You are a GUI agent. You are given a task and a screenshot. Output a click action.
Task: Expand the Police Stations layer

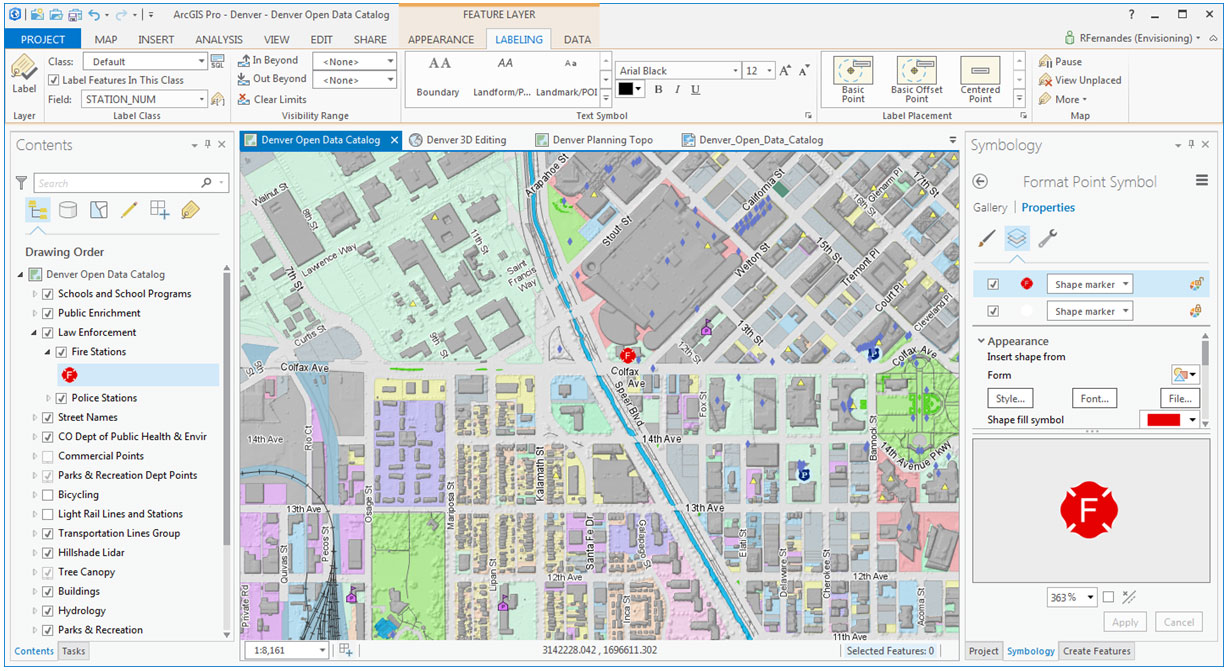(x=48, y=398)
